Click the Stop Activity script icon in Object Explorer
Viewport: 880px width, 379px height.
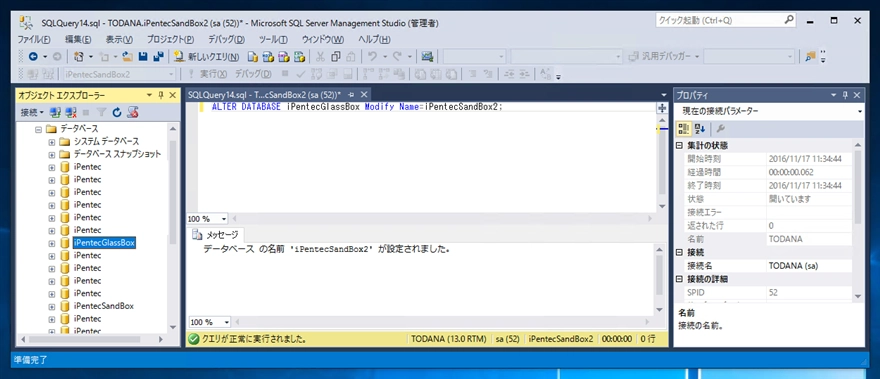pyautogui.click(x=132, y=112)
